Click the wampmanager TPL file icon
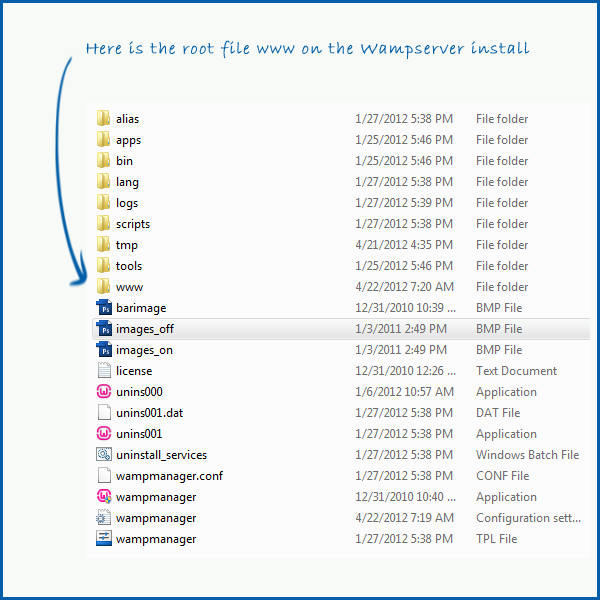Screen dimensions: 600x600 pos(104,539)
